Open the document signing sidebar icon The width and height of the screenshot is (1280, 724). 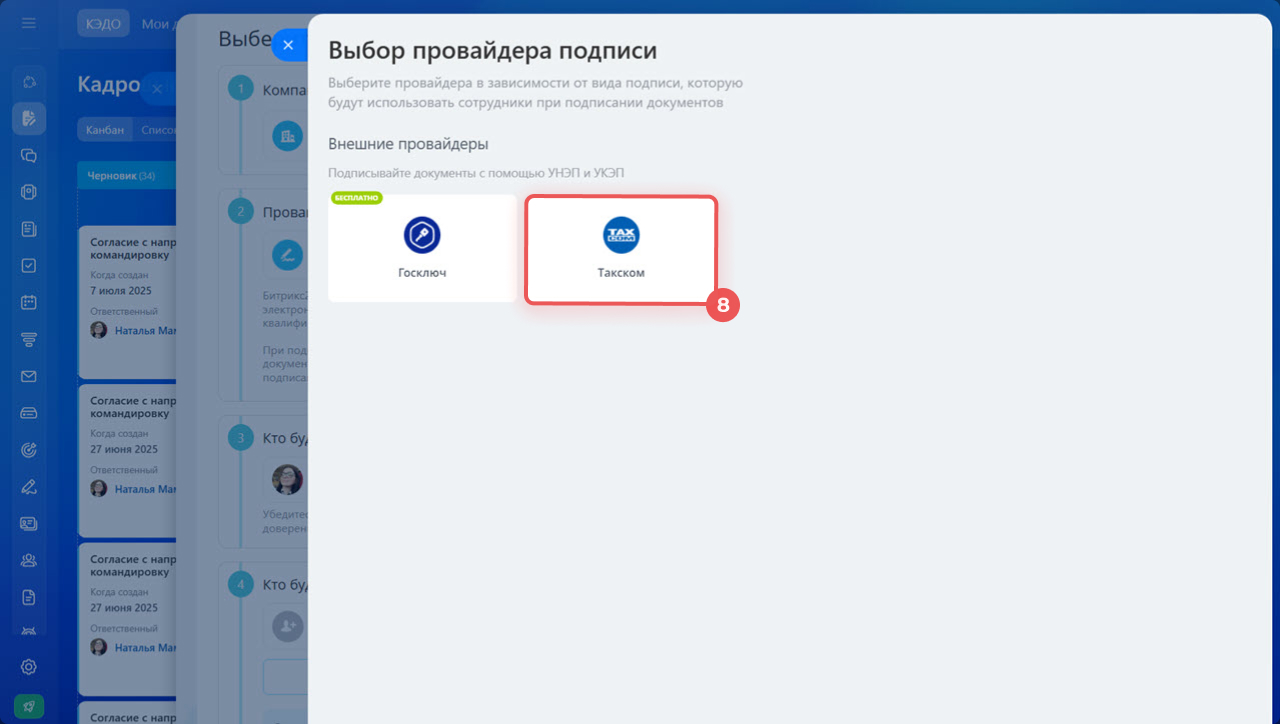(x=29, y=118)
